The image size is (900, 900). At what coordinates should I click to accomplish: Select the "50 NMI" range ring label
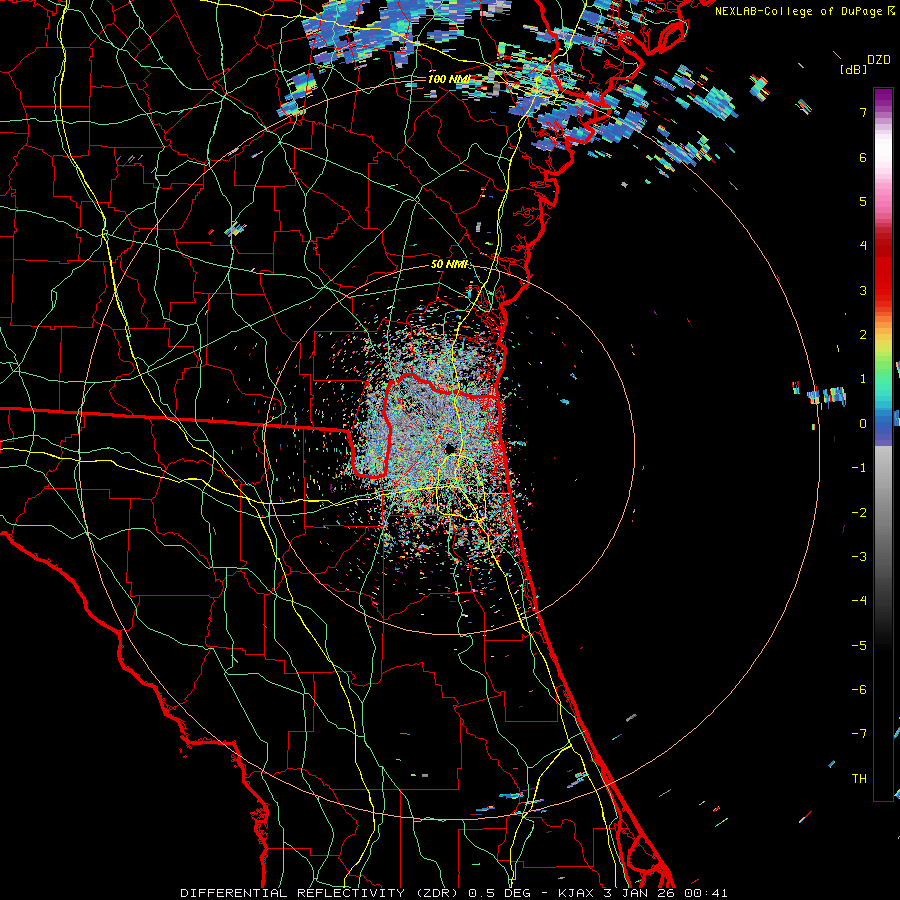click(450, 264)
